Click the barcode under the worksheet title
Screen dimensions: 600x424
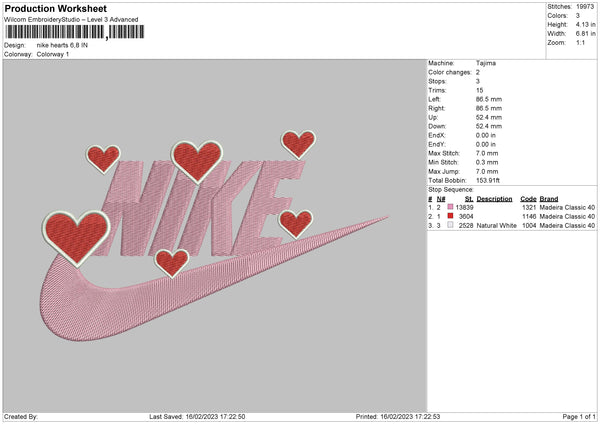[x=74, y=32]
